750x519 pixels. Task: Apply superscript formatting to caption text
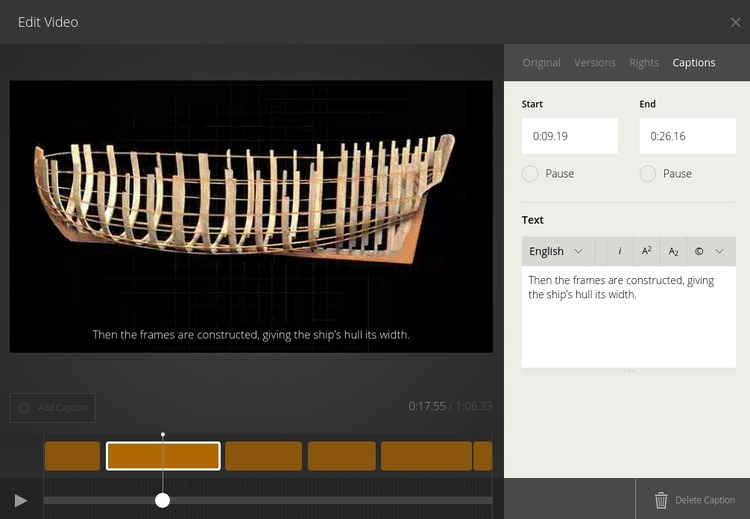pyautogui.click(x=647, y=251)
